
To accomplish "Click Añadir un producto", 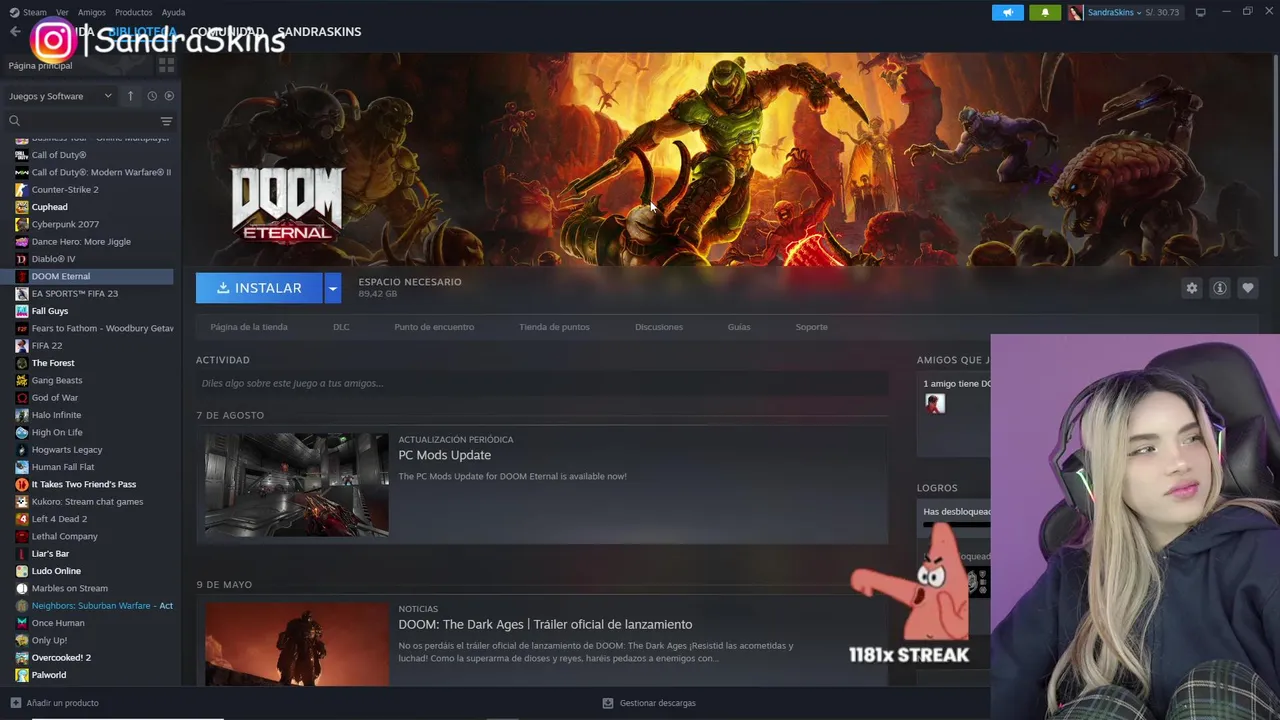I will point(54,703).
